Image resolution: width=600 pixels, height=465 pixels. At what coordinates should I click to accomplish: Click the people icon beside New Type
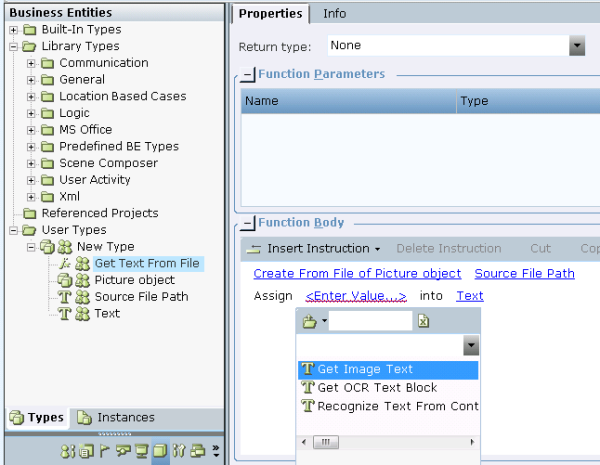tap(65, 247)
